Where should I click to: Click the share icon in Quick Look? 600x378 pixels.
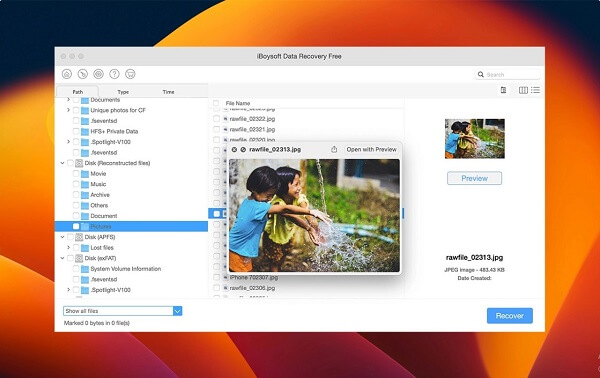(x=334, y=150)
